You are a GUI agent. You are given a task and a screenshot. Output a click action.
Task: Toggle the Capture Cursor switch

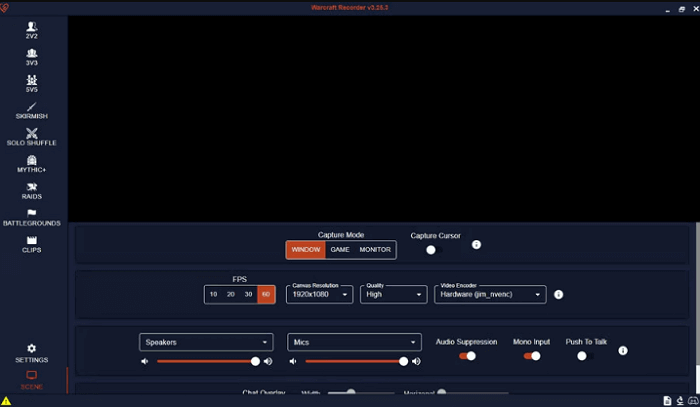click(x=434, y=250)
